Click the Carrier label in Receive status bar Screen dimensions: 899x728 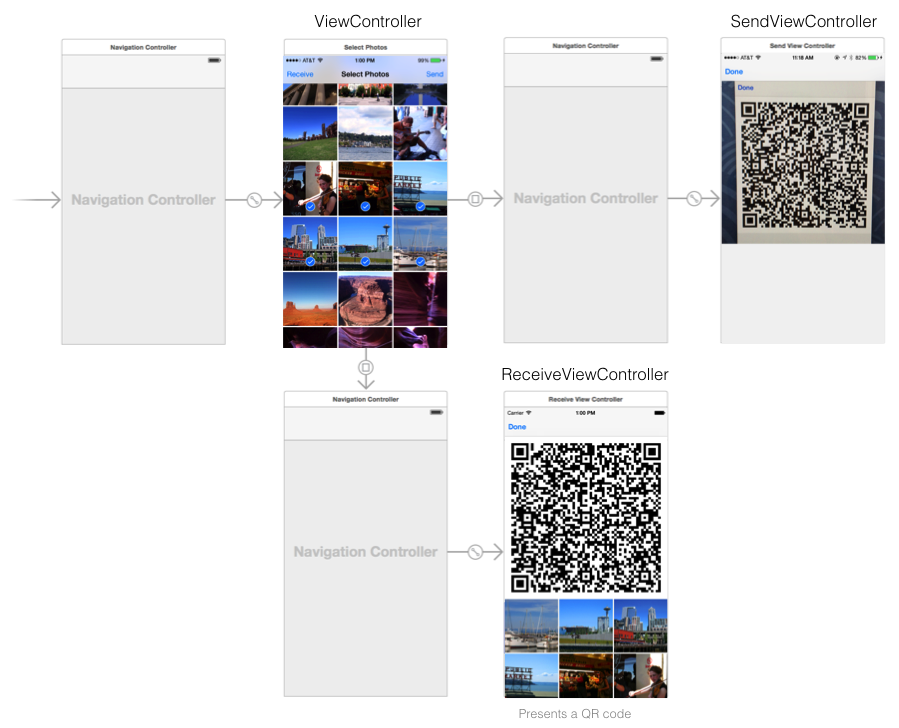pyautogui.click(x=515, y=413)
